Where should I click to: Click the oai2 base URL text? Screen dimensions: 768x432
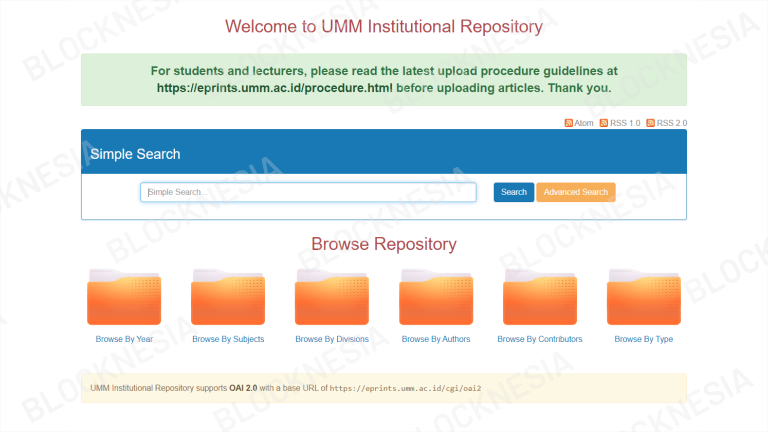click(405, 388)
